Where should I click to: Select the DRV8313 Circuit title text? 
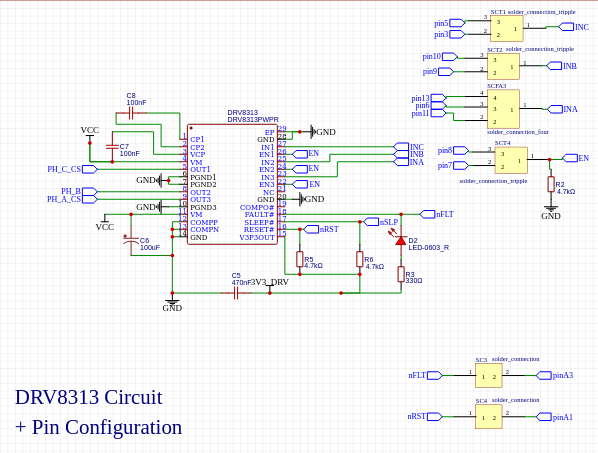coord(89,397)
